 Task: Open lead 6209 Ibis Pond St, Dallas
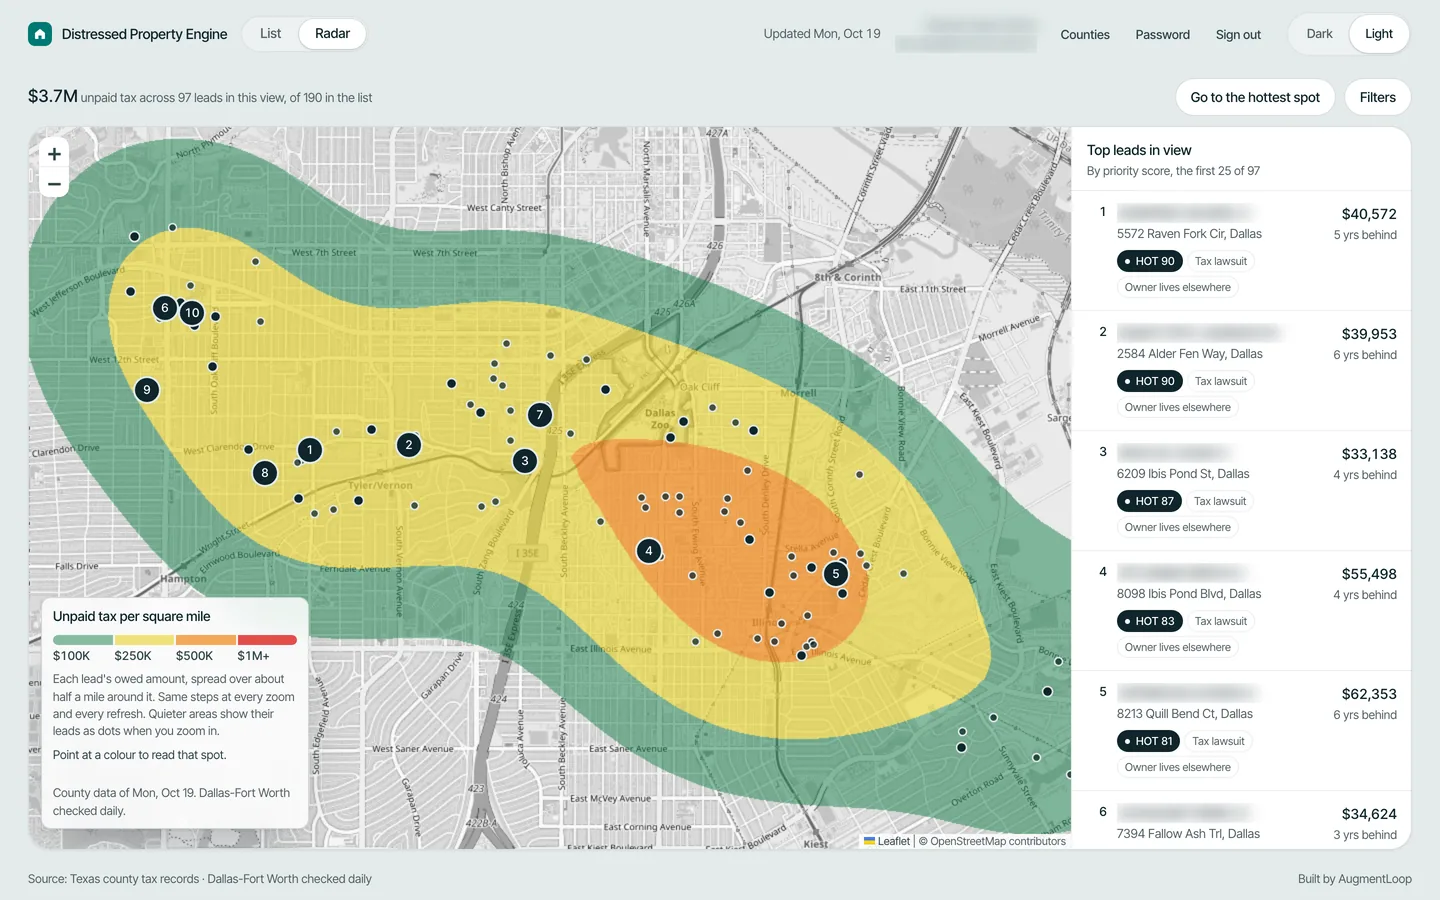1241,490
